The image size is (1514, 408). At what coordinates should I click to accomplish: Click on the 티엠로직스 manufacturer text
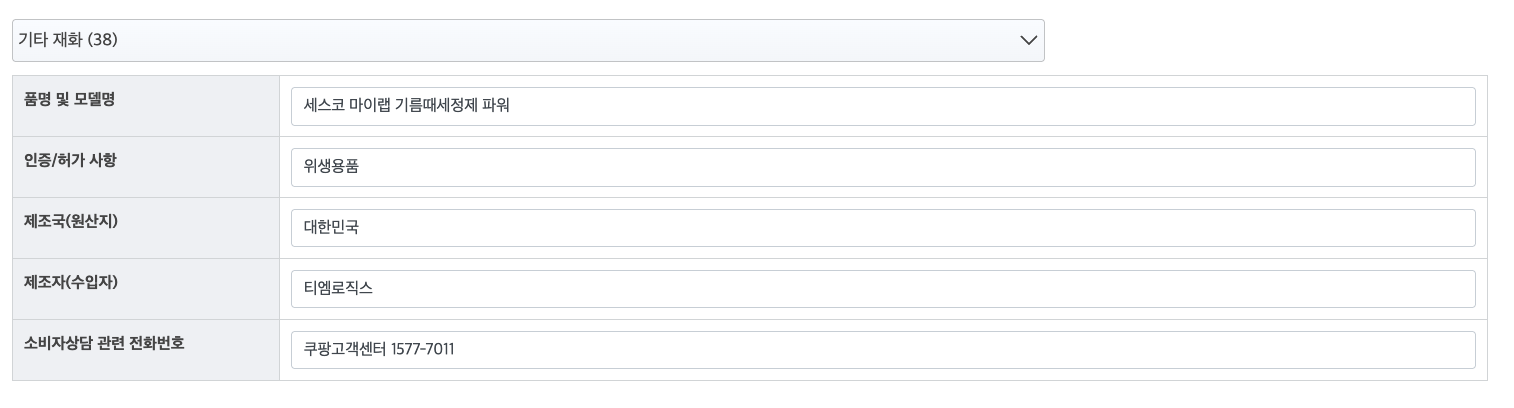pos(338,289)
